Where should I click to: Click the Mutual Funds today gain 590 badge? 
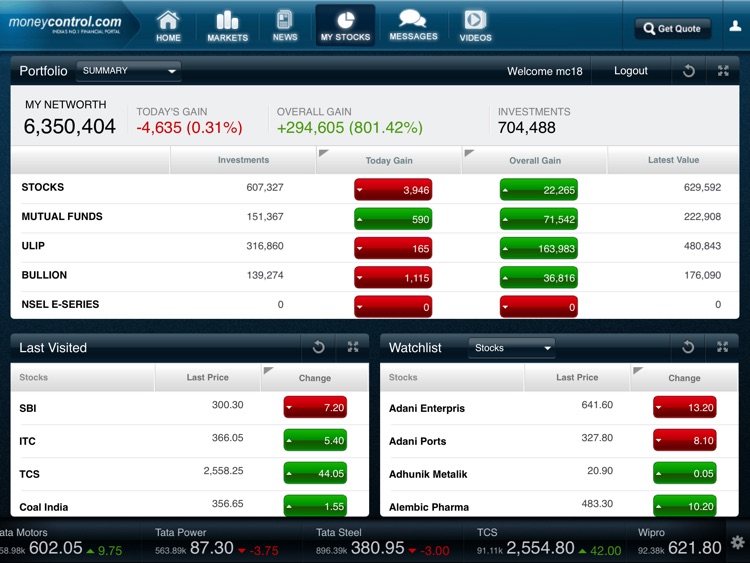pyautogui.click(x=393, y=219)
